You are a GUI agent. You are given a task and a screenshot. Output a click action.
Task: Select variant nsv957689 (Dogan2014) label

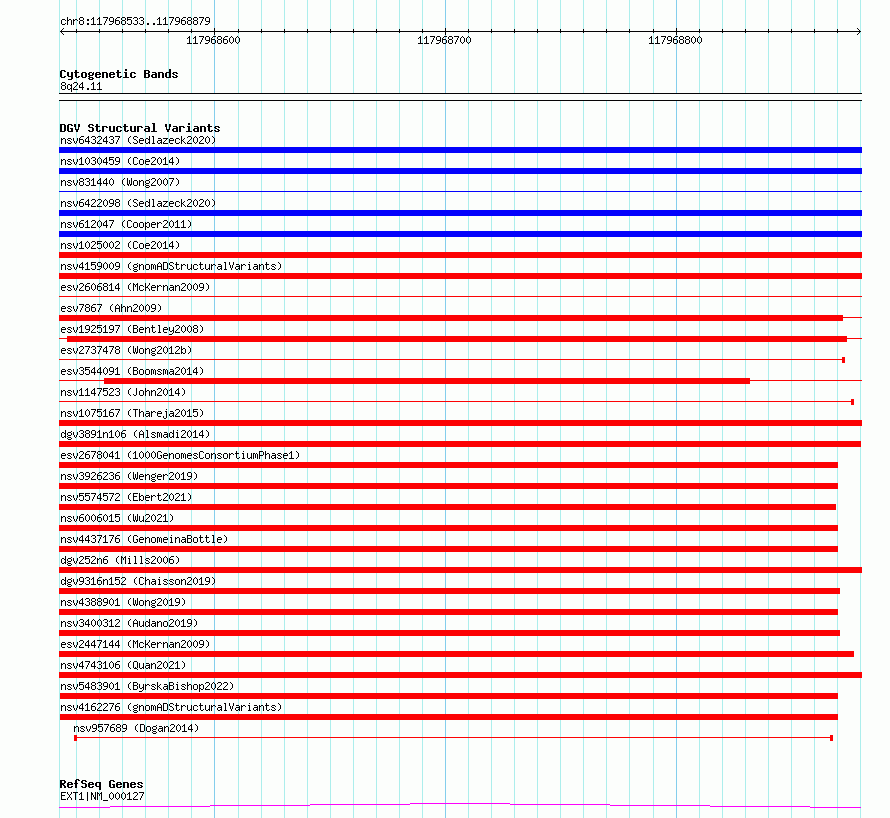[136, 728]
